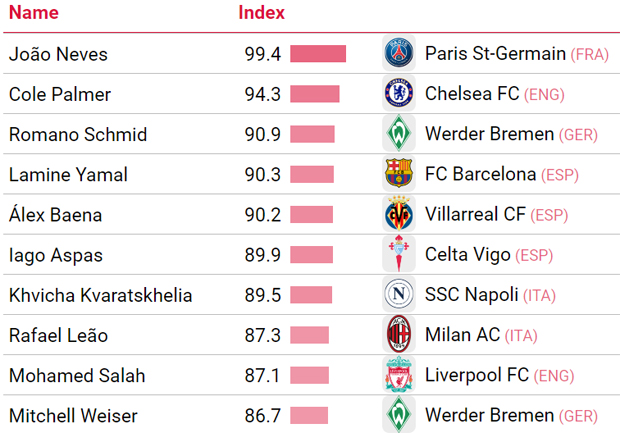
Task: Click the FC Barcelona club crest
Action: pos(399,174)
